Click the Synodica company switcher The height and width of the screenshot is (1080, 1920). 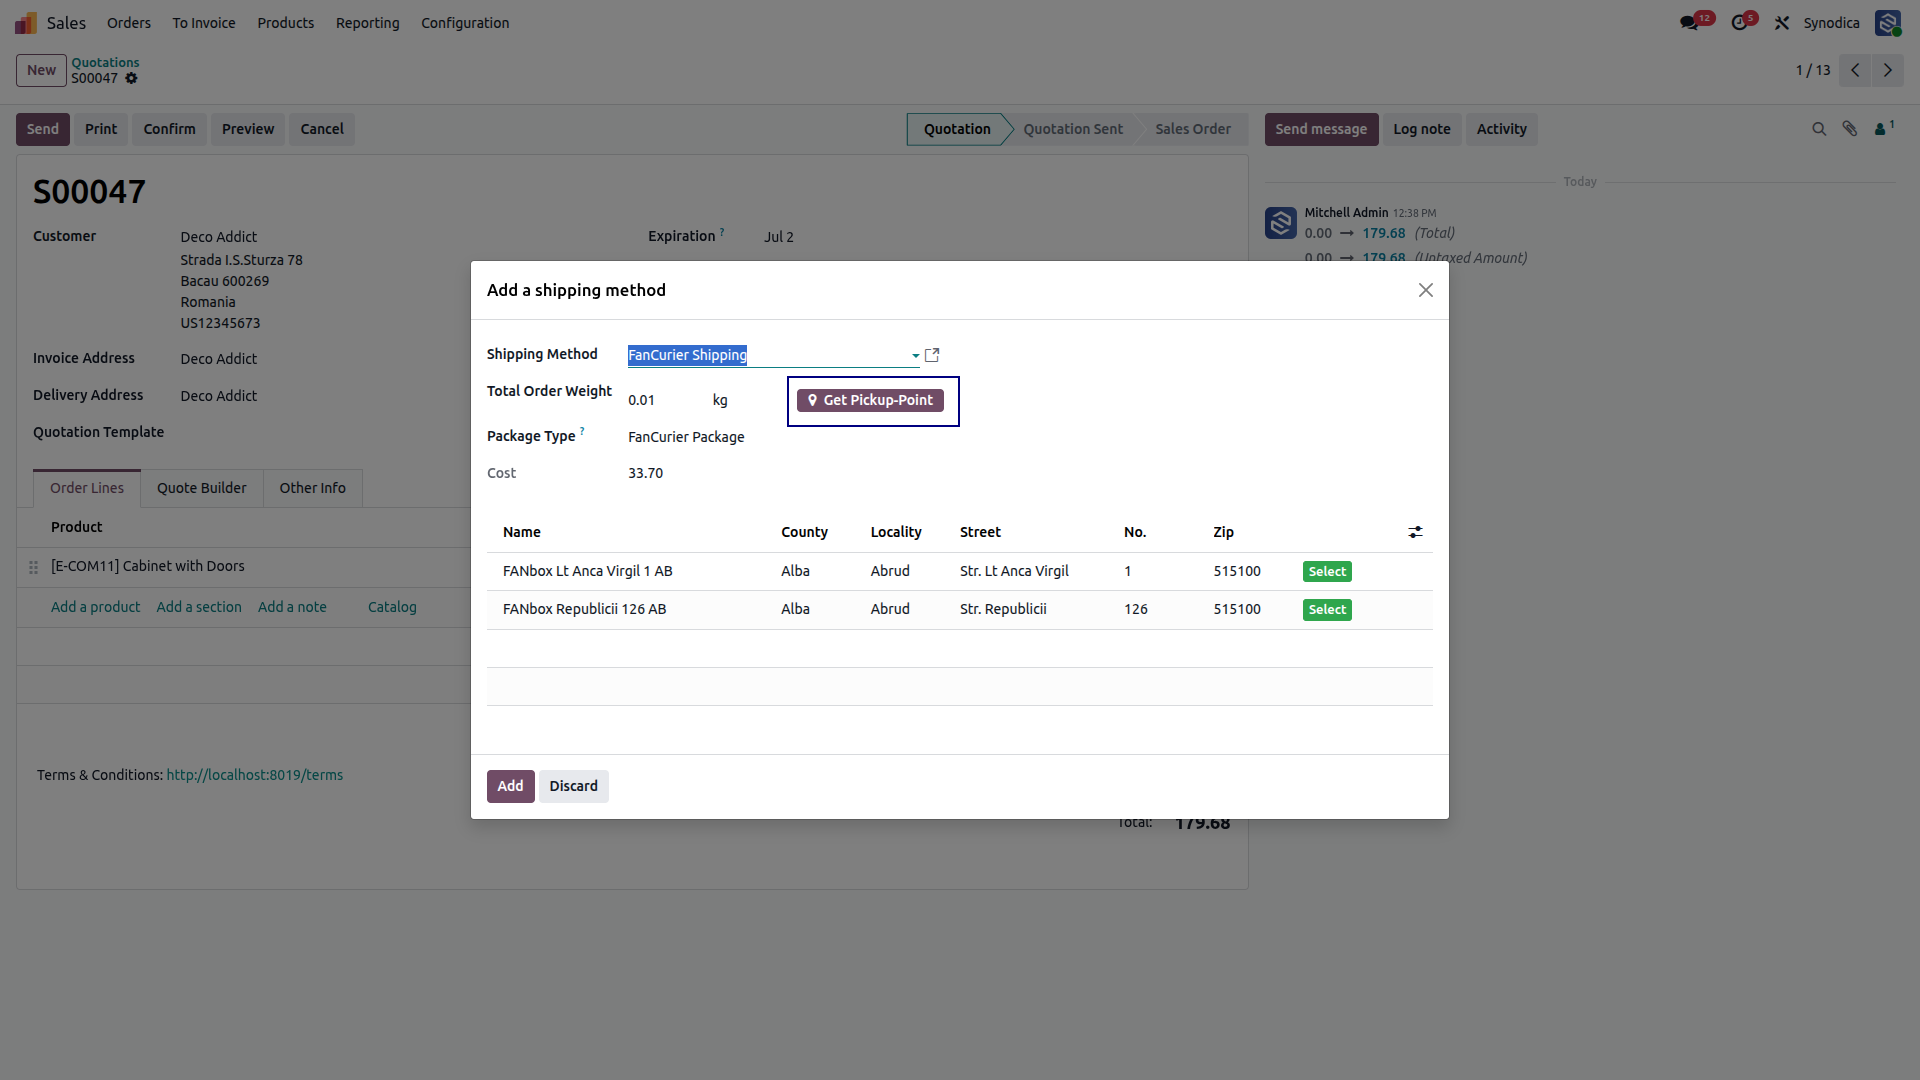point(1831,22)
